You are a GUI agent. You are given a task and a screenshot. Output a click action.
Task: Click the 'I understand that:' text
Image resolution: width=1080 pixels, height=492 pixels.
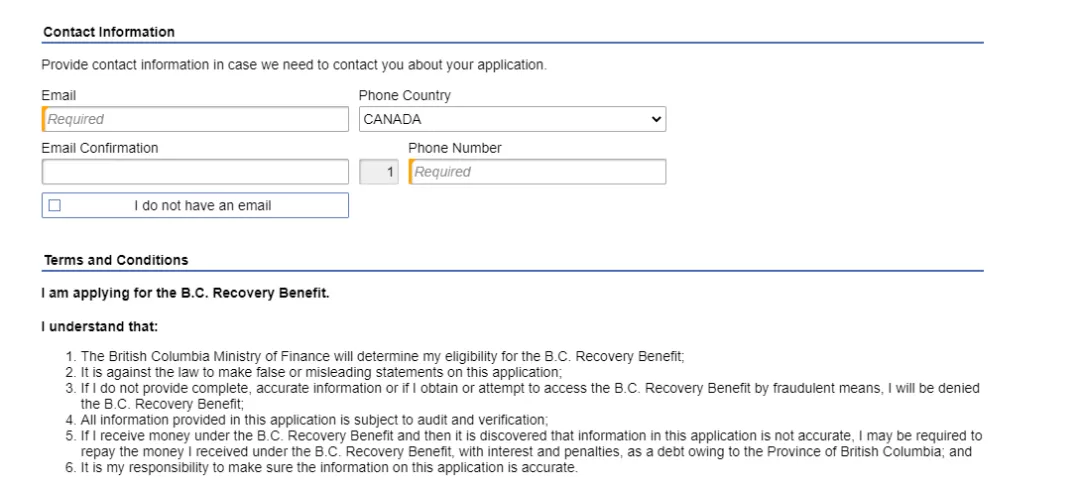pos(100,326)
